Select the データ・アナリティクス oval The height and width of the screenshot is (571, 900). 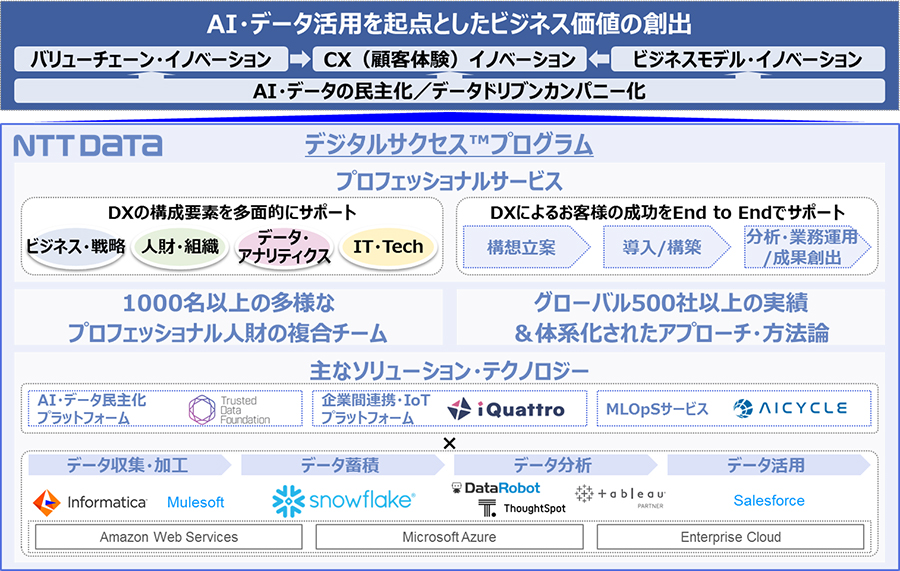pyautogui.click(x=285, y=247)
